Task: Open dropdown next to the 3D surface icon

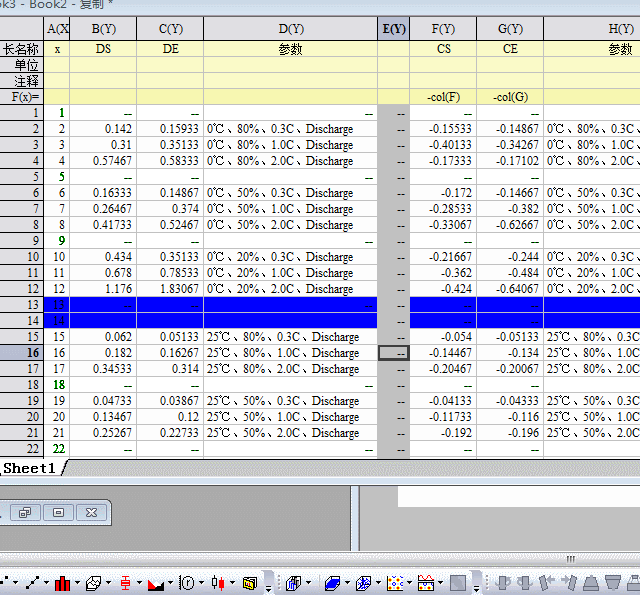Action: [x=346, y=583]
